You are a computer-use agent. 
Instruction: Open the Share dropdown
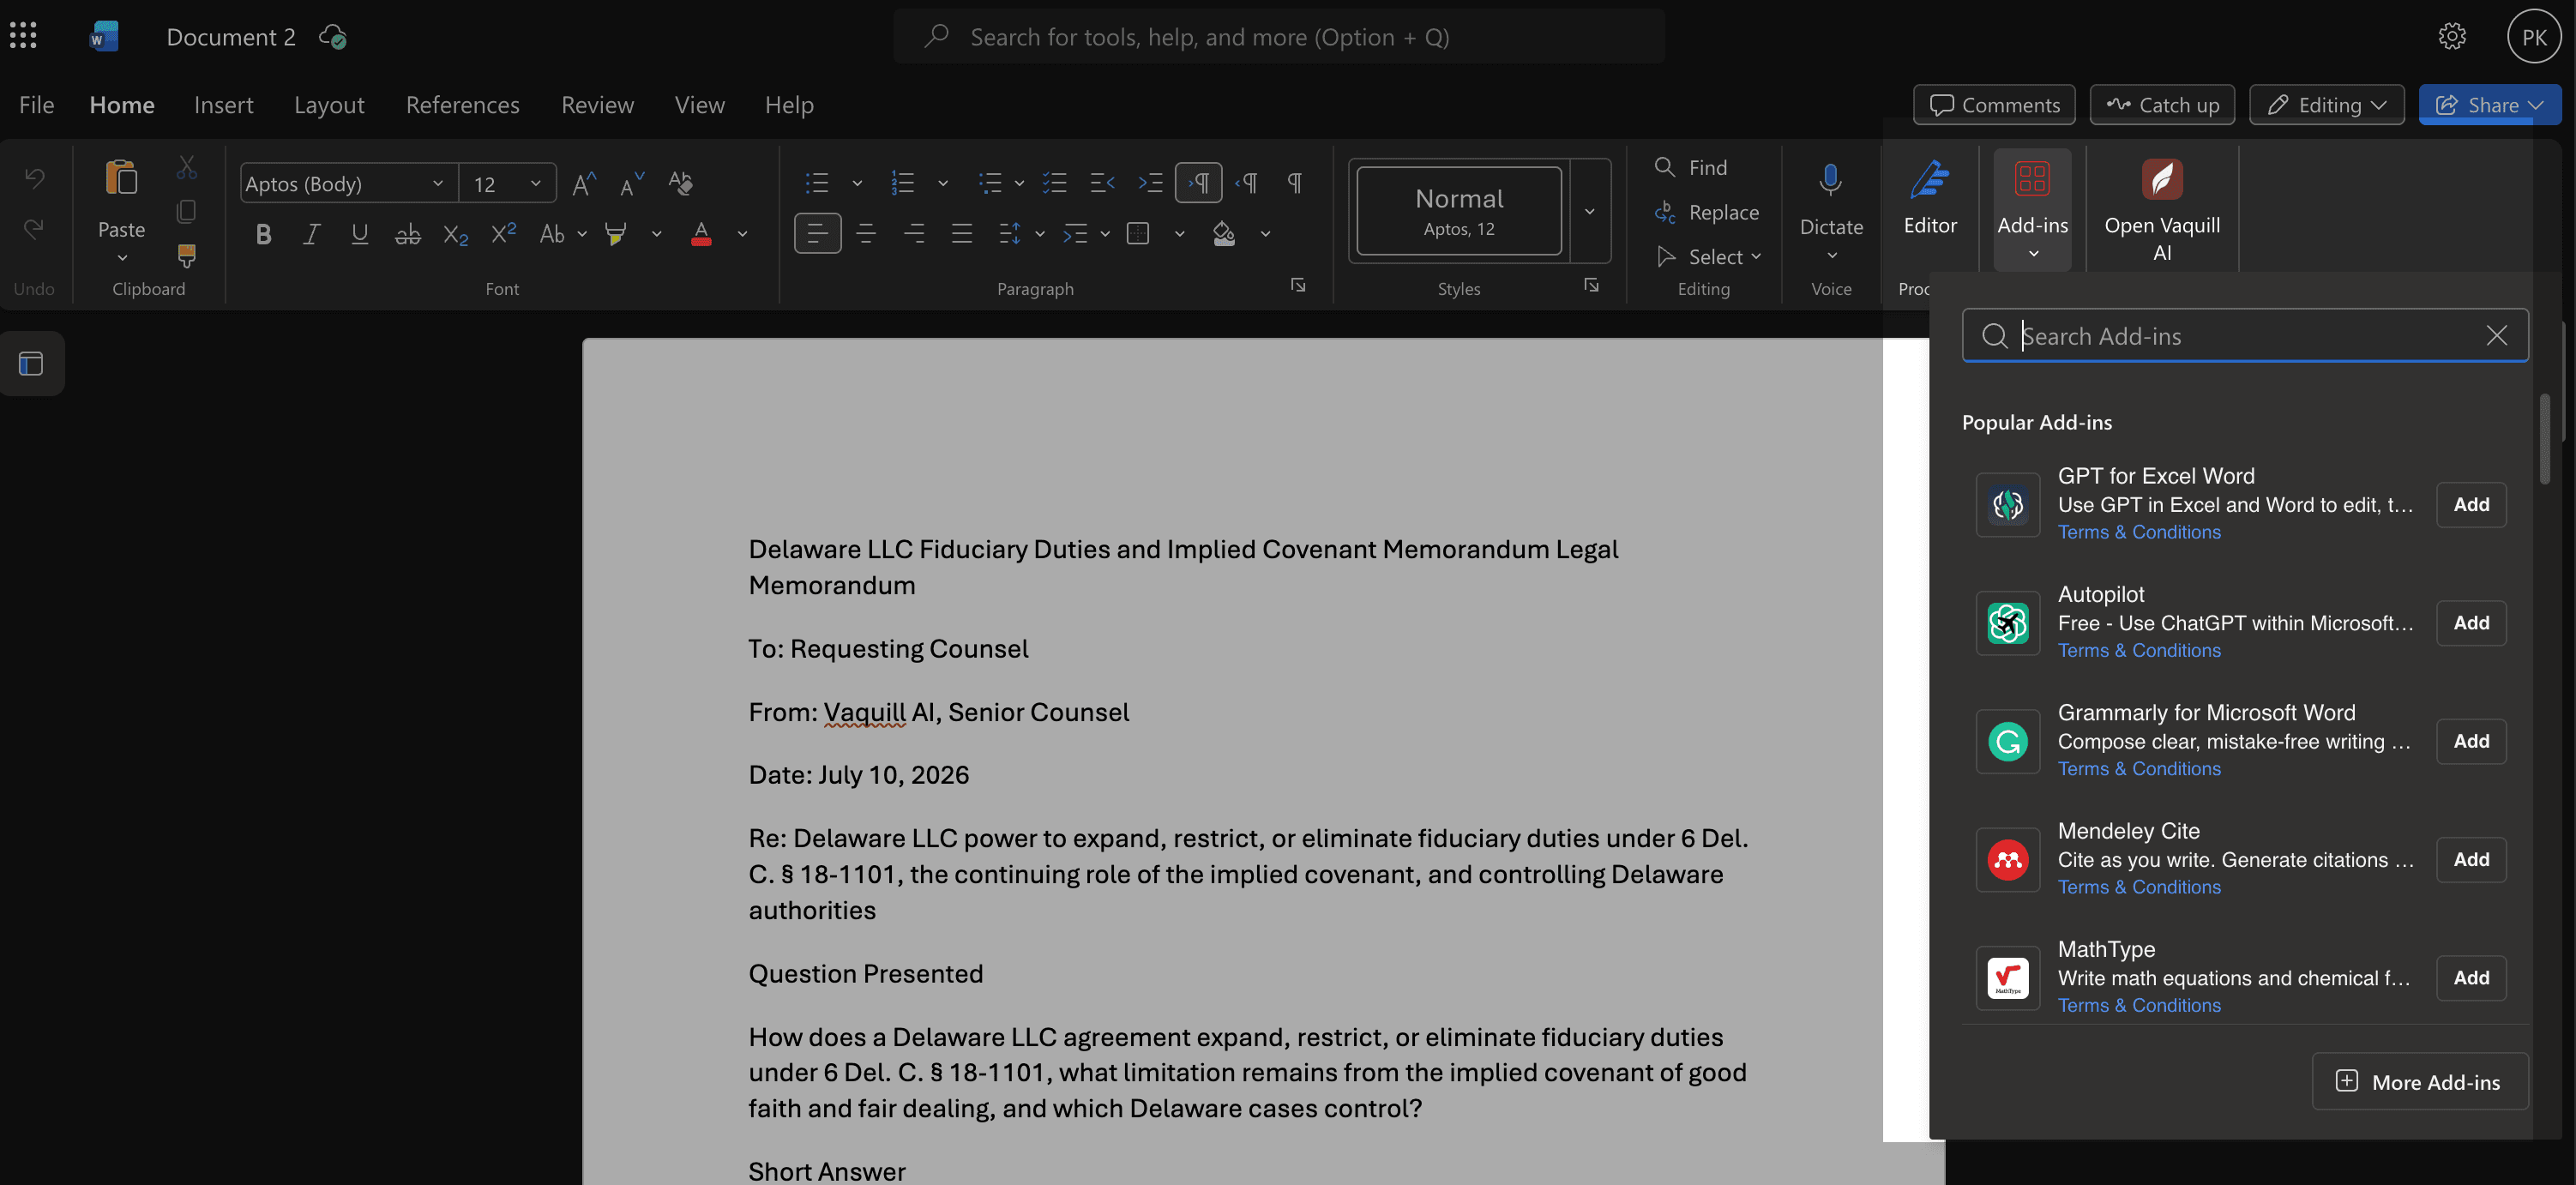(x=2490, y=105)
